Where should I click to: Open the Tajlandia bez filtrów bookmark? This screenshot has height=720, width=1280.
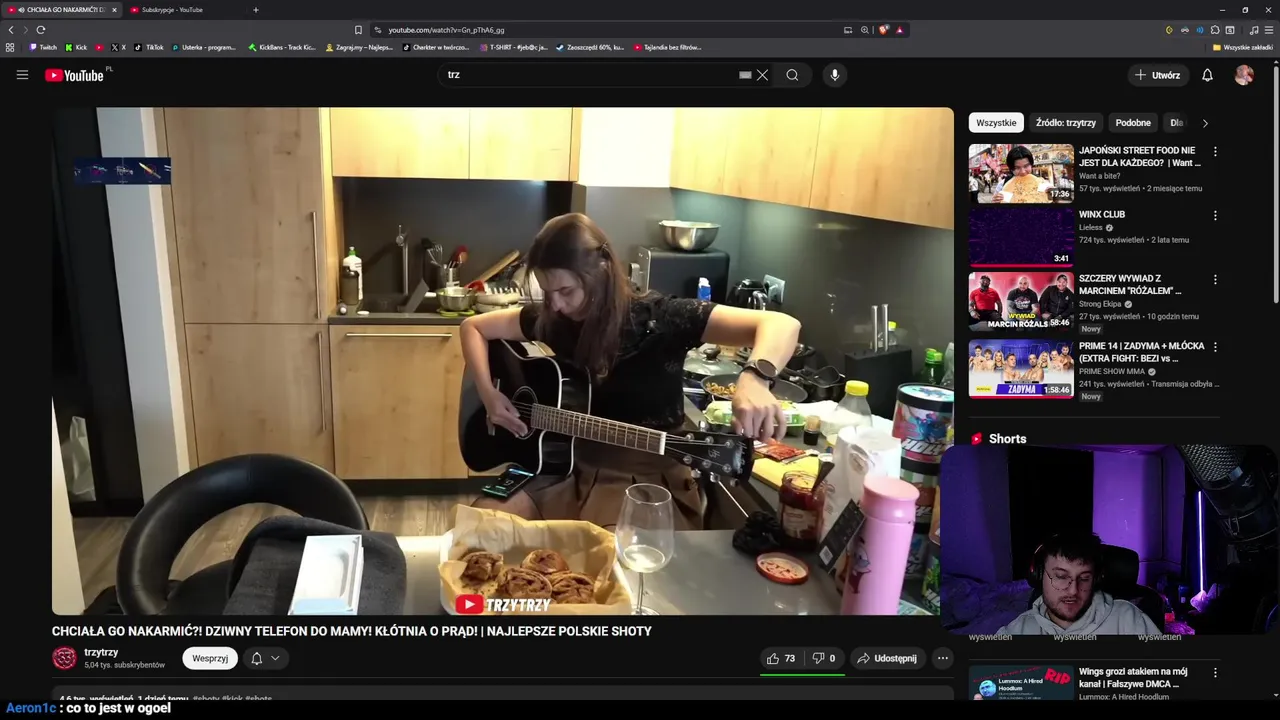pyautogui.click(x=668, y=47)
